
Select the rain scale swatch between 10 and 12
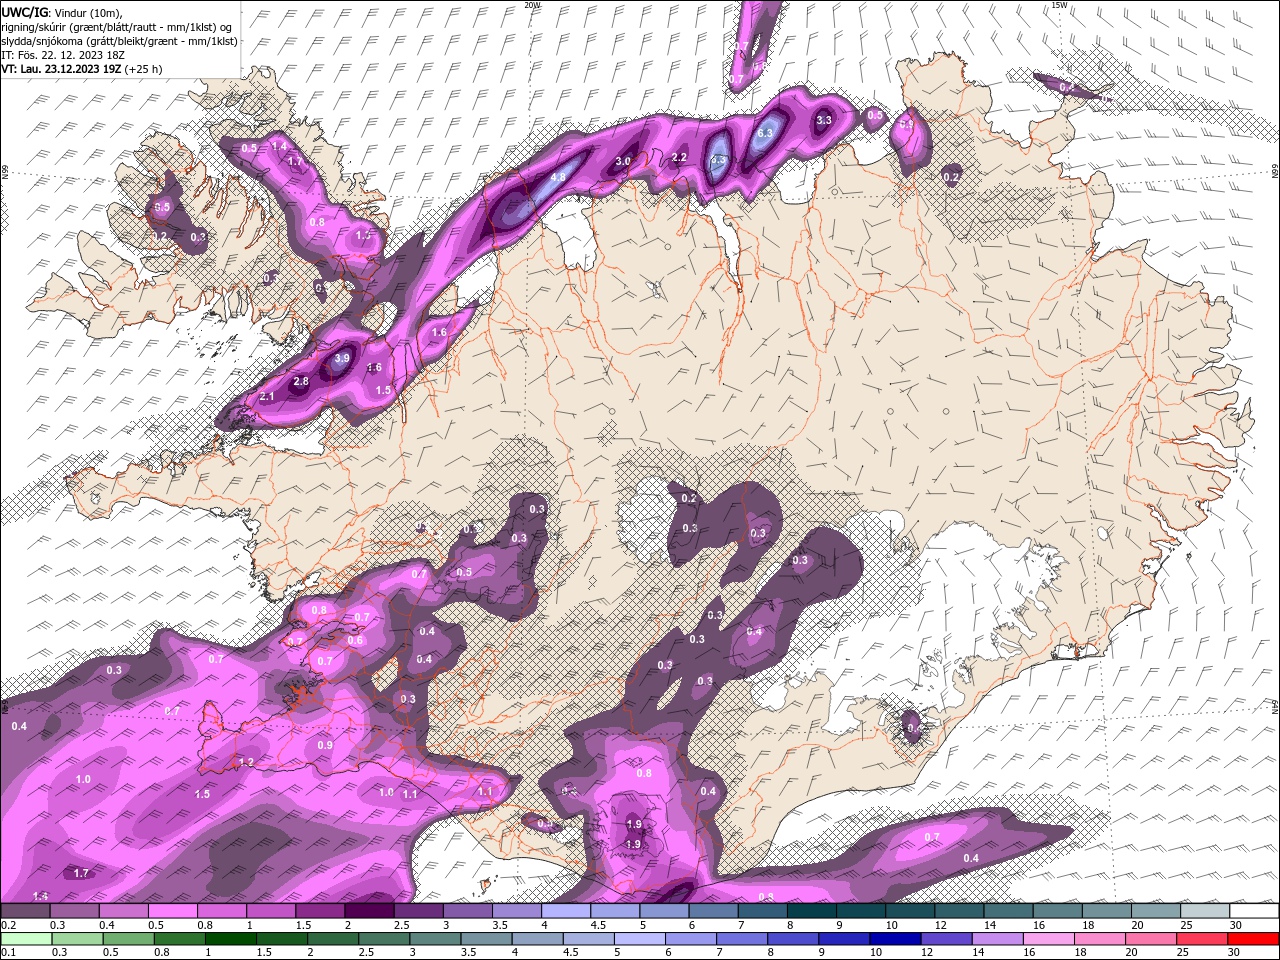coord(895,939)
